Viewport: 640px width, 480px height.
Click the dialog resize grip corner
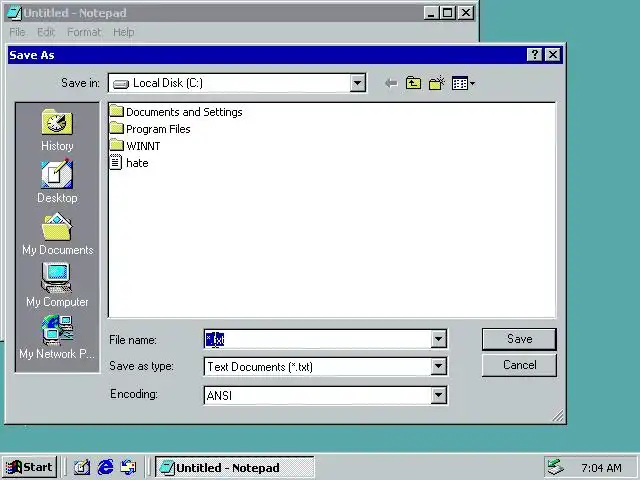(558, 416)
